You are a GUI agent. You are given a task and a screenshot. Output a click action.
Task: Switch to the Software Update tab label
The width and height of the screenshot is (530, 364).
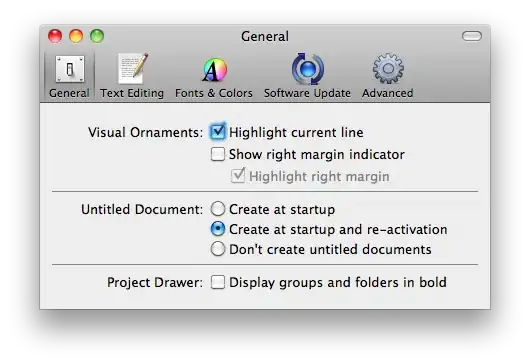[x=307, y=93]
